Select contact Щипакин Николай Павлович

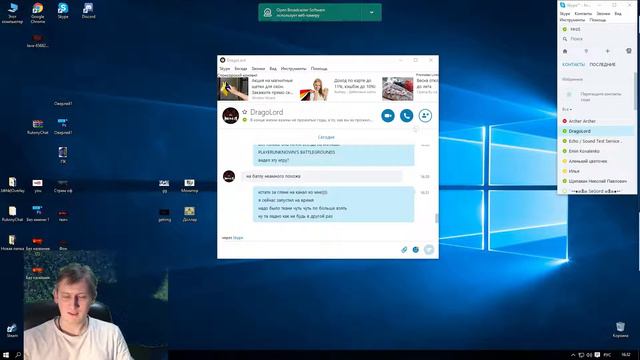click(x=597, y=181)
